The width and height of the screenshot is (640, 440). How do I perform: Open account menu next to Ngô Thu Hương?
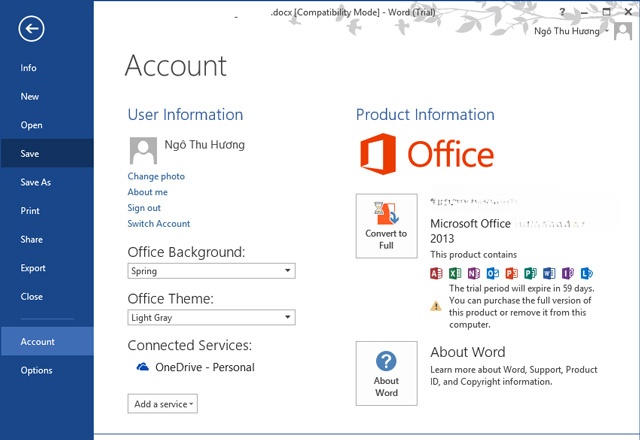(607, 31)
